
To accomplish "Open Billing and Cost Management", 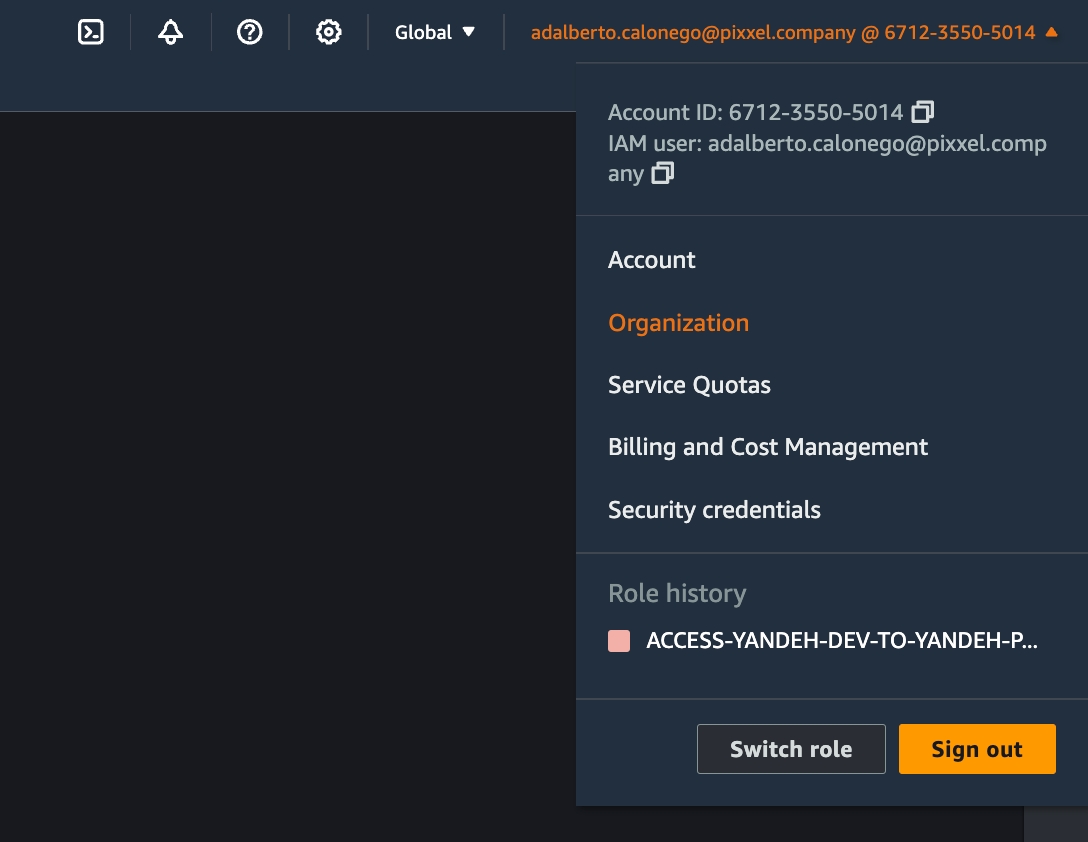I will click(768, 447).
